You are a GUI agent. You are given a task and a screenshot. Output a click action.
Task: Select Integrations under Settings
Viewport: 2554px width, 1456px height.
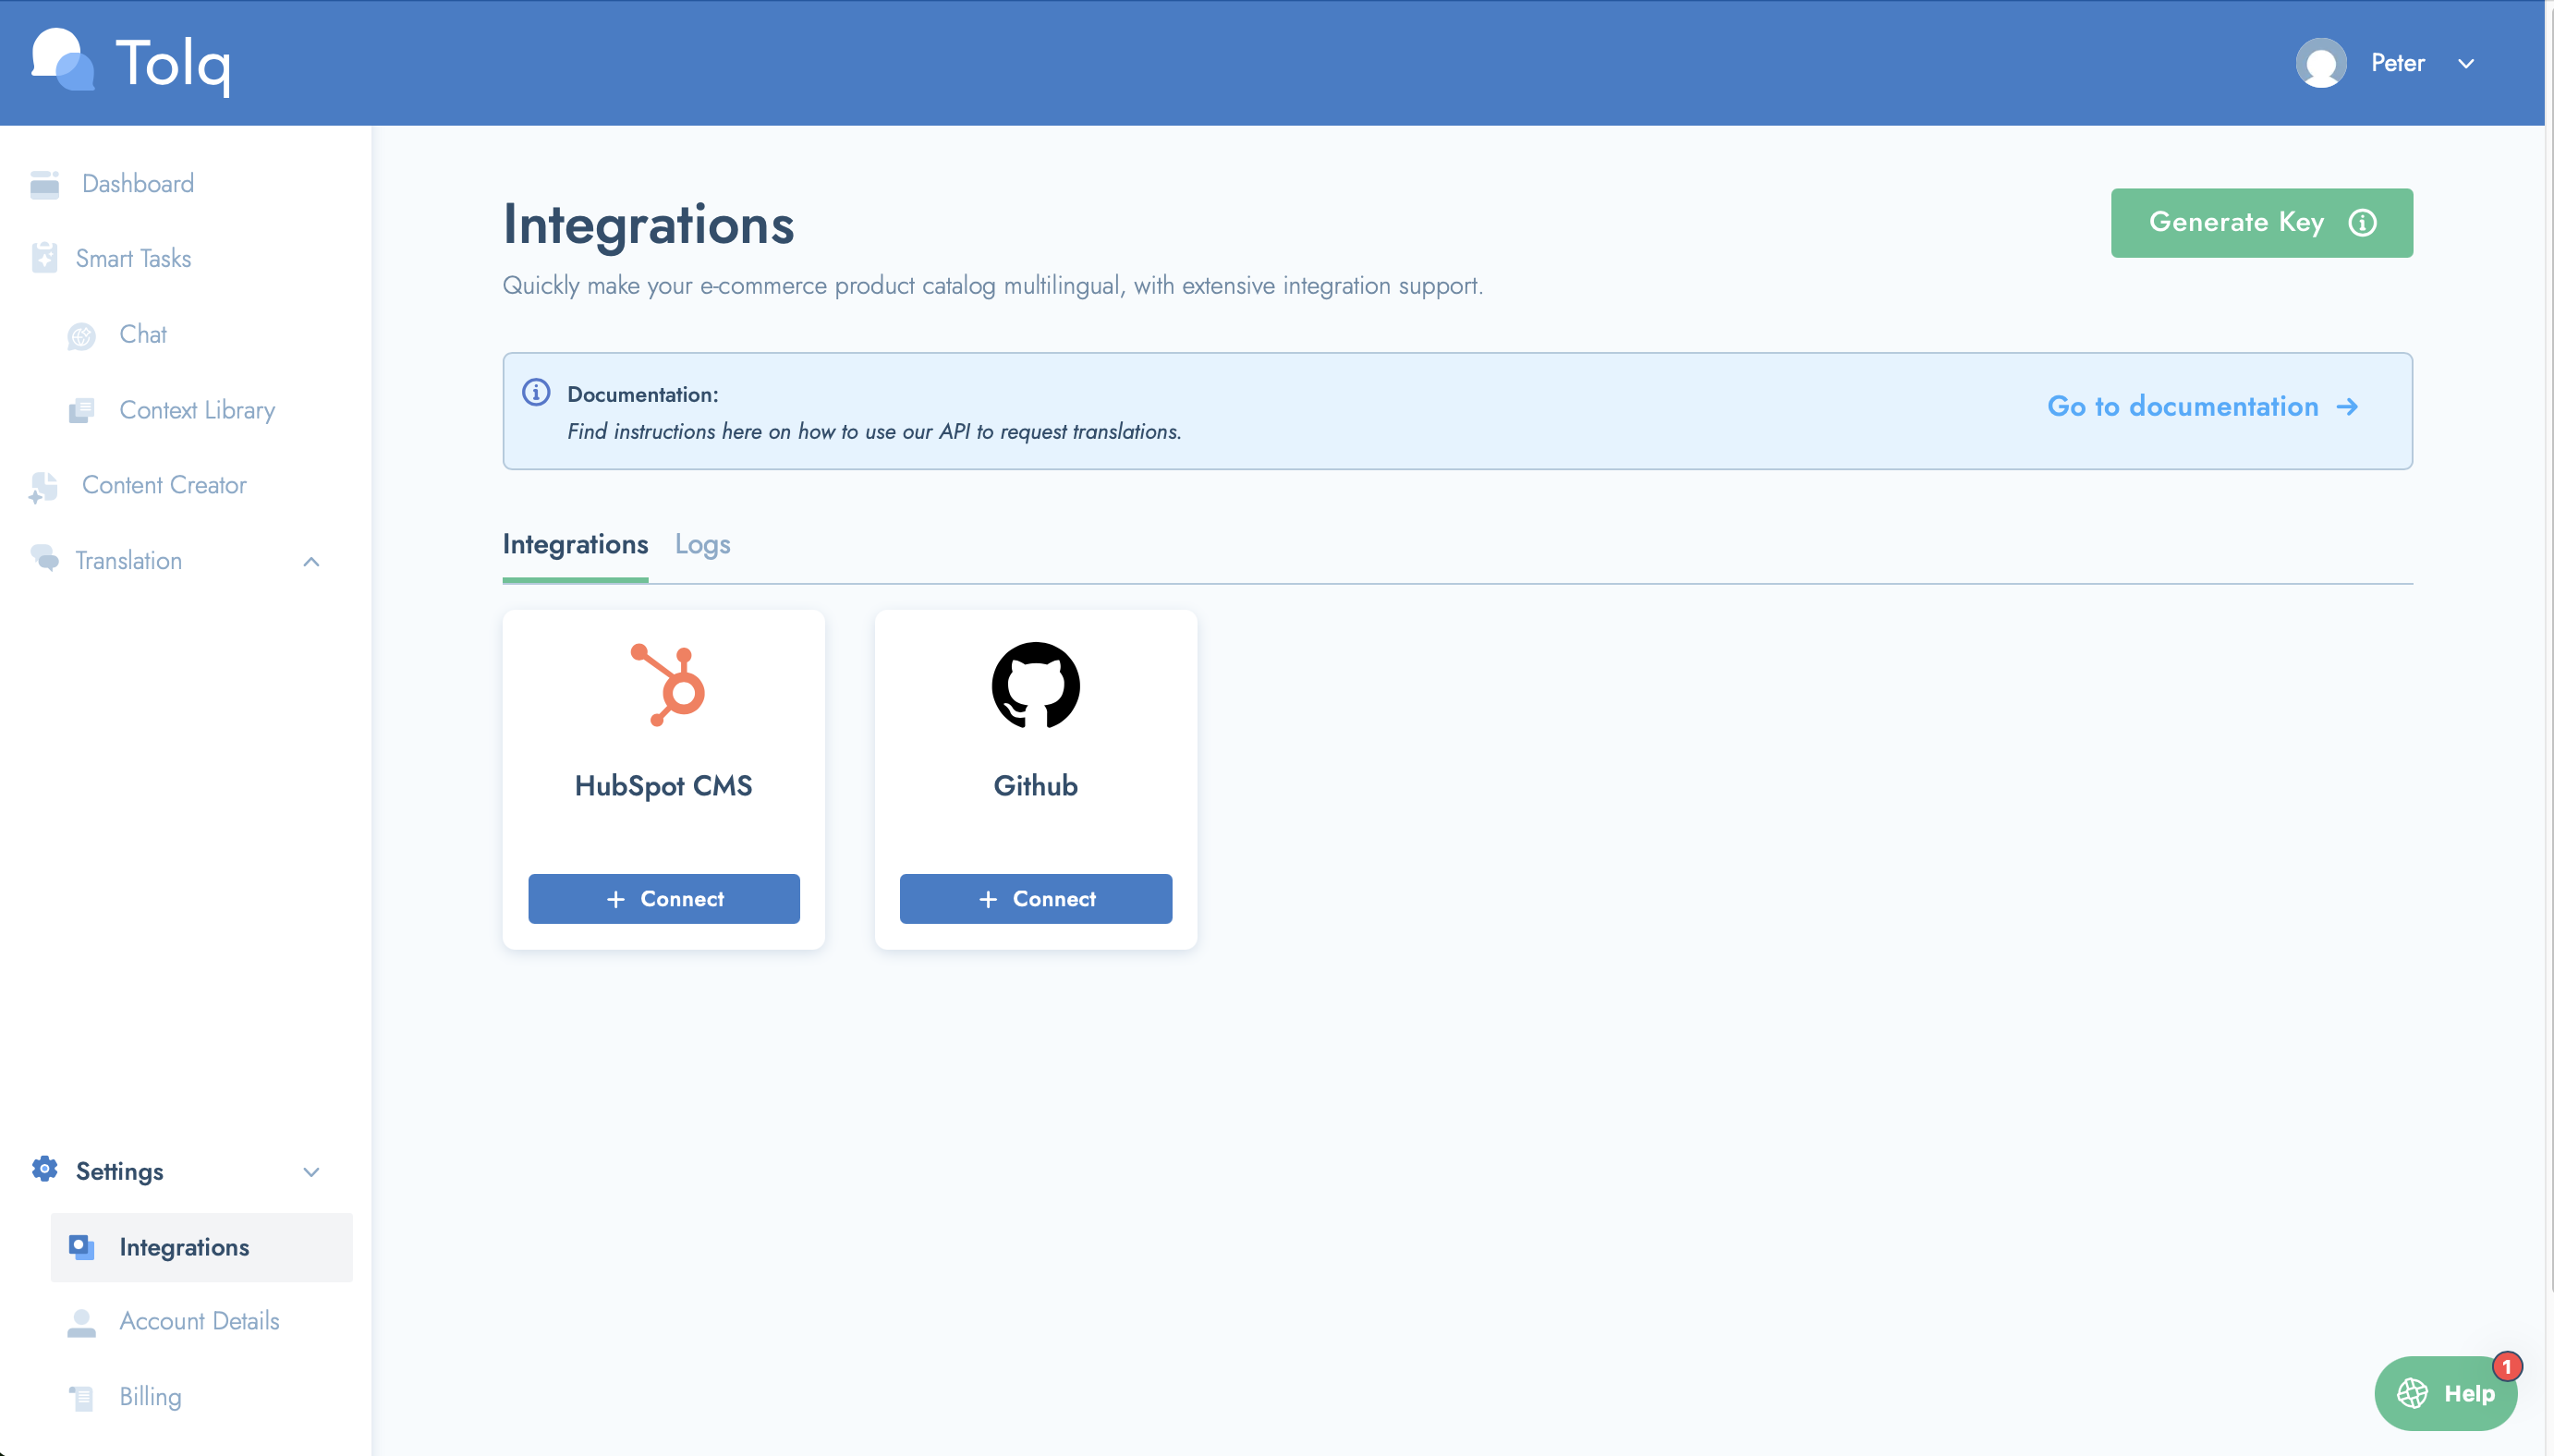pyautogui.click(x=201, y=1247)
